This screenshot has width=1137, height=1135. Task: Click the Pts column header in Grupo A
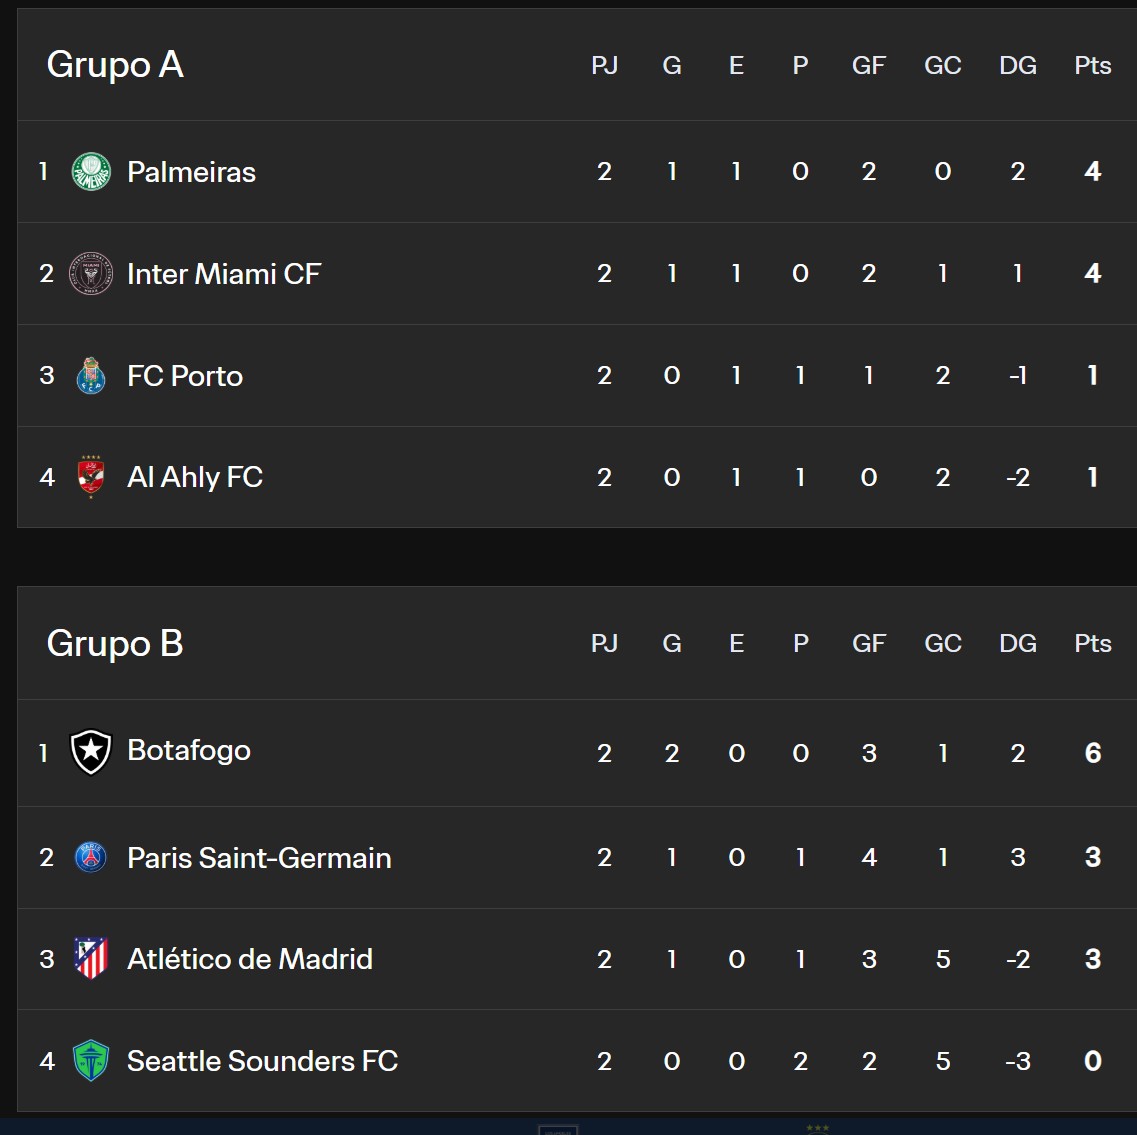tap(1093, 65)
